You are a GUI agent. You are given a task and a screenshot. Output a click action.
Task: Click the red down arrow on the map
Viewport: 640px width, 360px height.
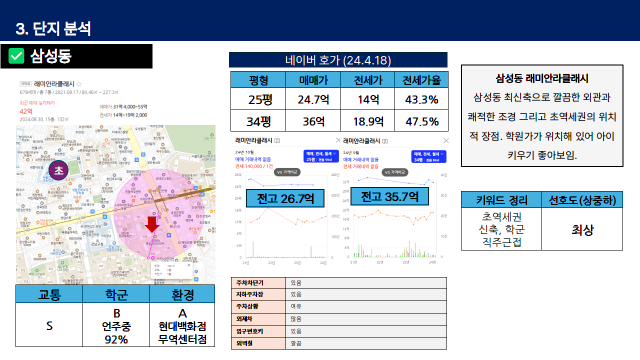point(152,224)
